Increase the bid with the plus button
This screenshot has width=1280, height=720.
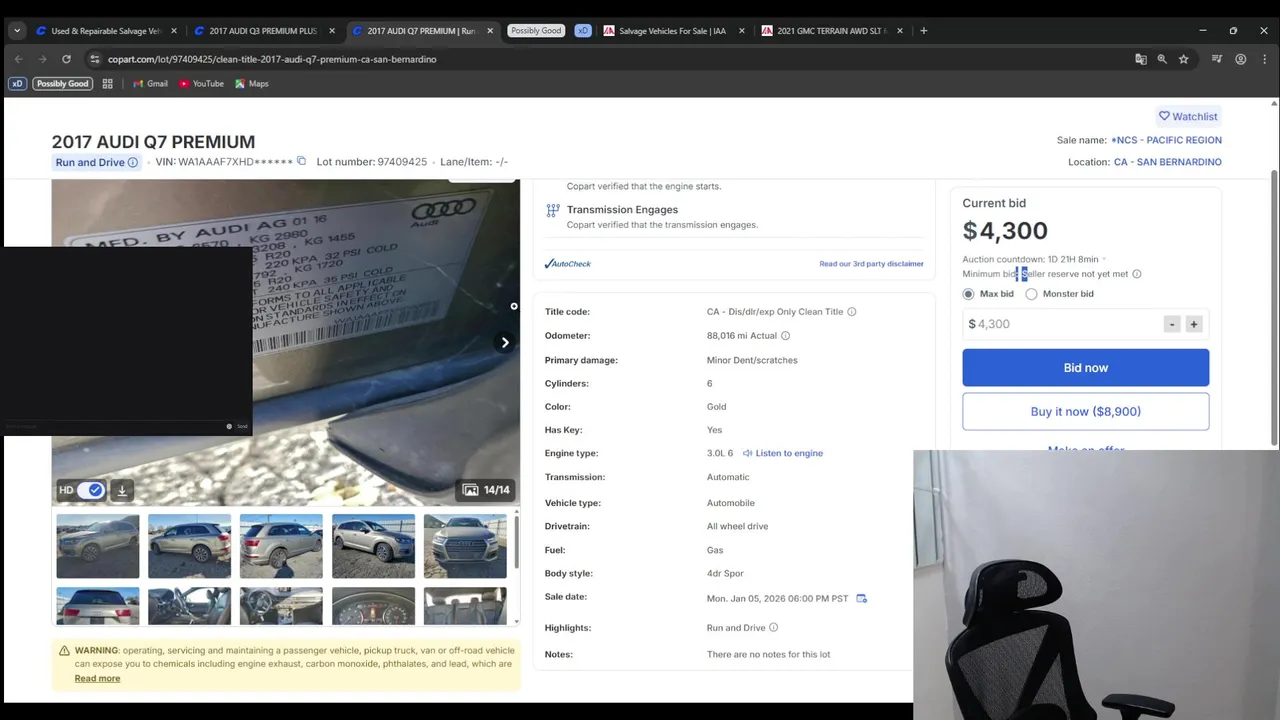pos(1193,324)
